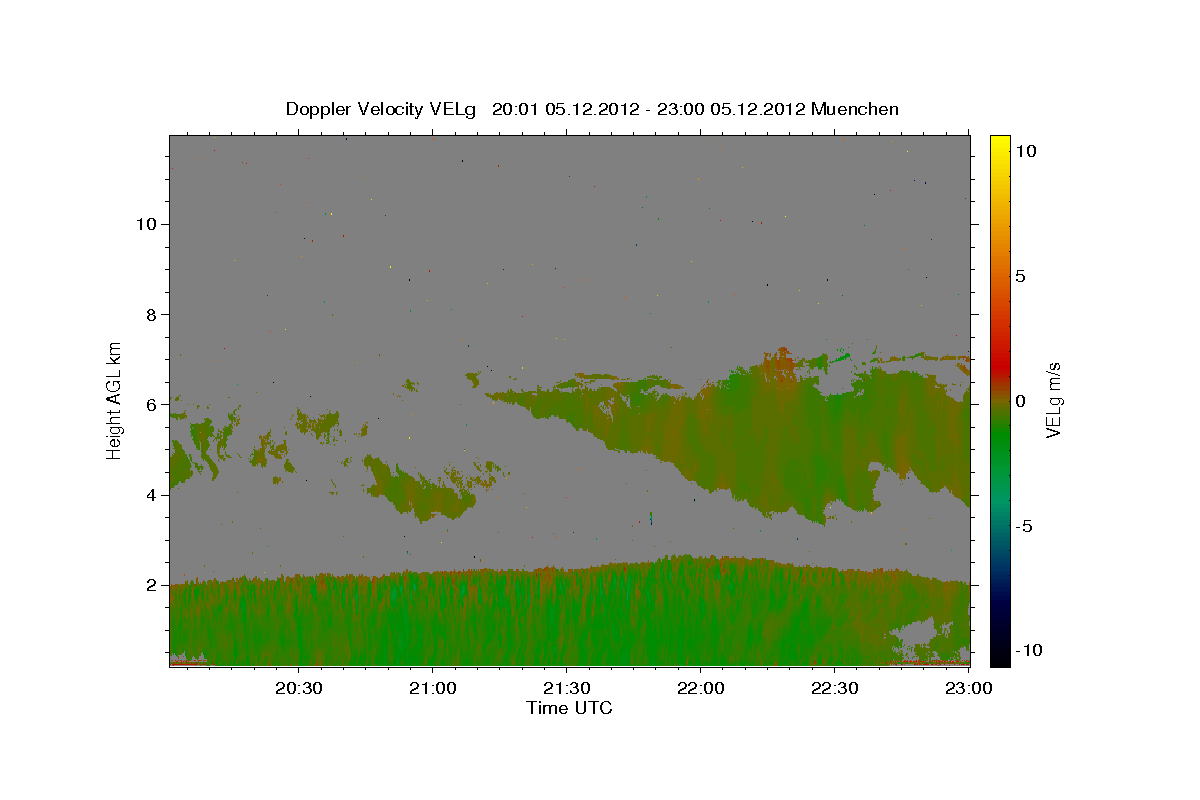Click the colorbar label '0'
1200x800 pixels.
coord(1020,401)
